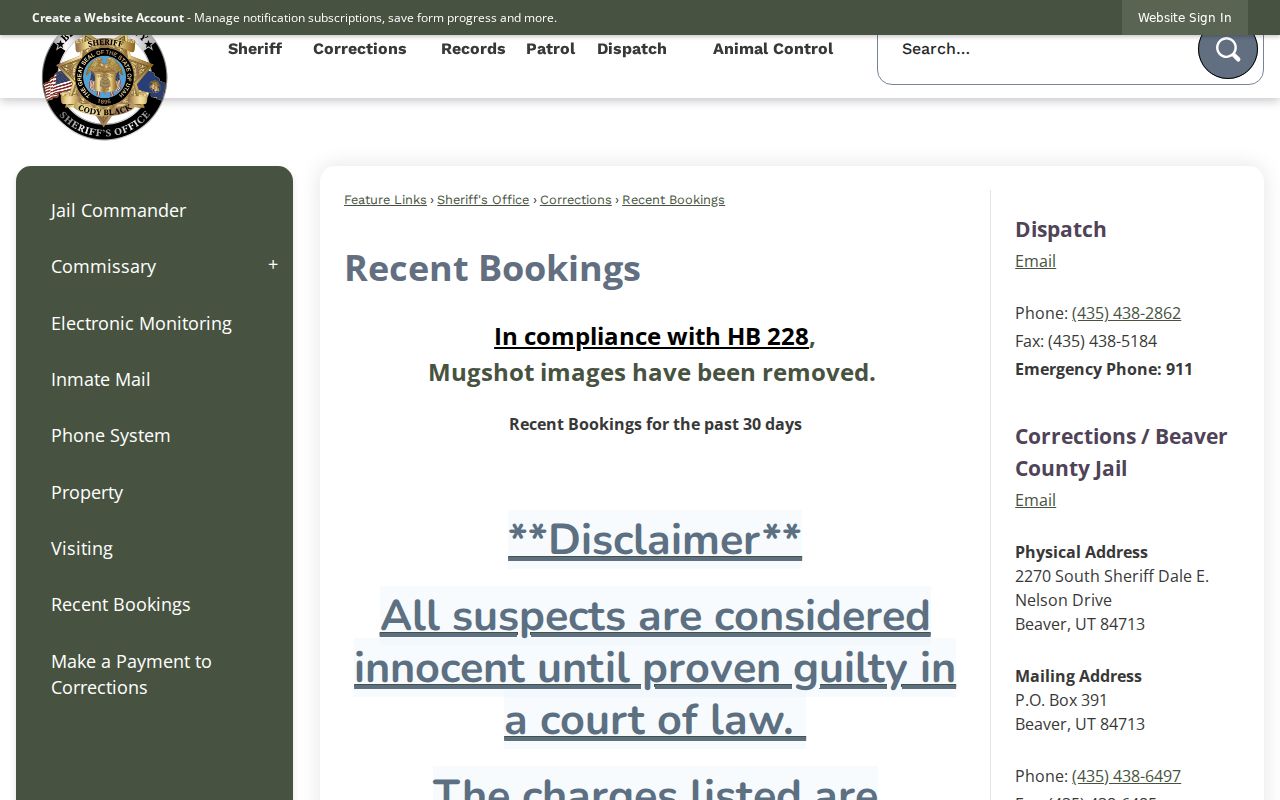This screenshot has height=800, width=1280.
Task: Open the Patrol menu
Action: pos(551,49)
